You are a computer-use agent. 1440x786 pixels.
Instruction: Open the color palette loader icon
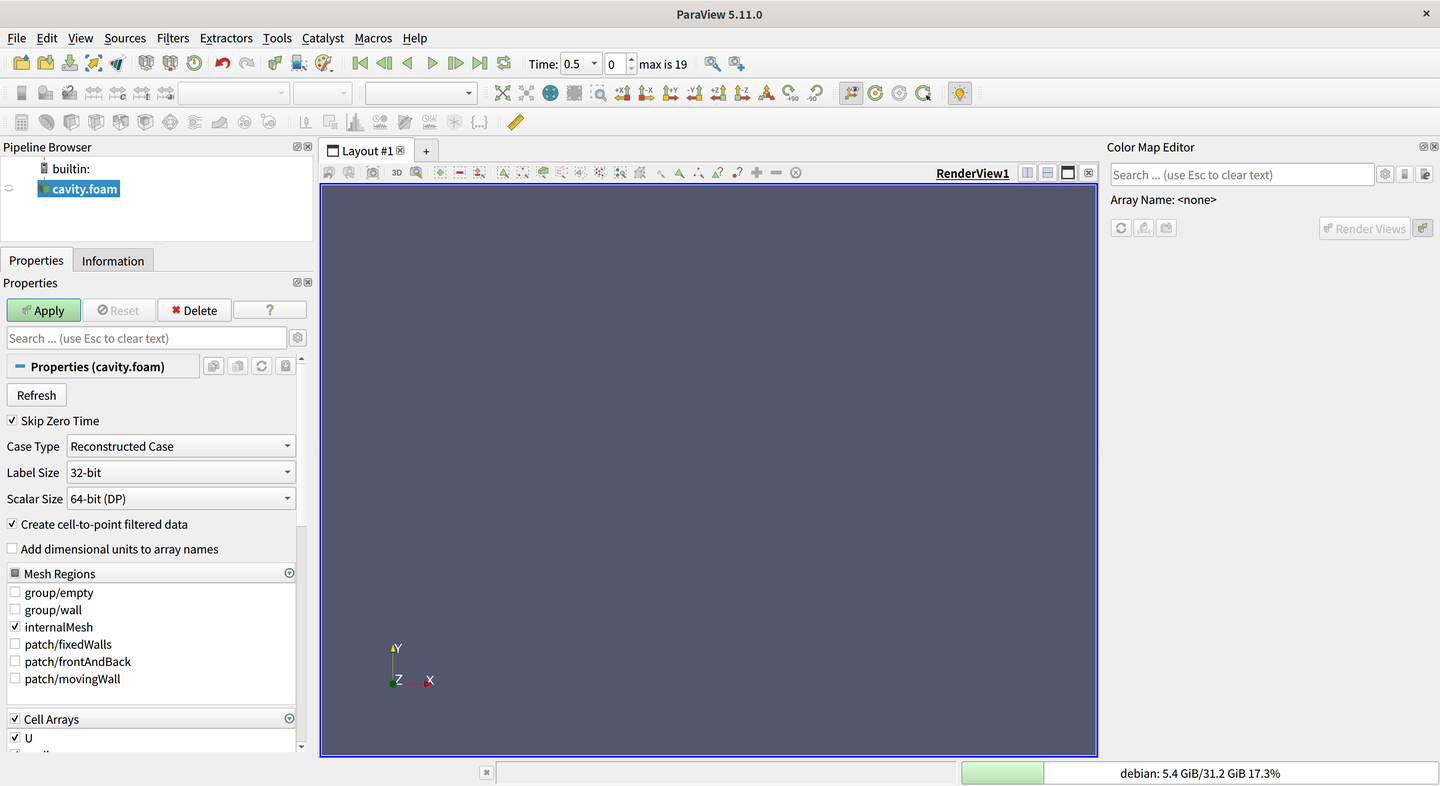click(x=323, y=64)
